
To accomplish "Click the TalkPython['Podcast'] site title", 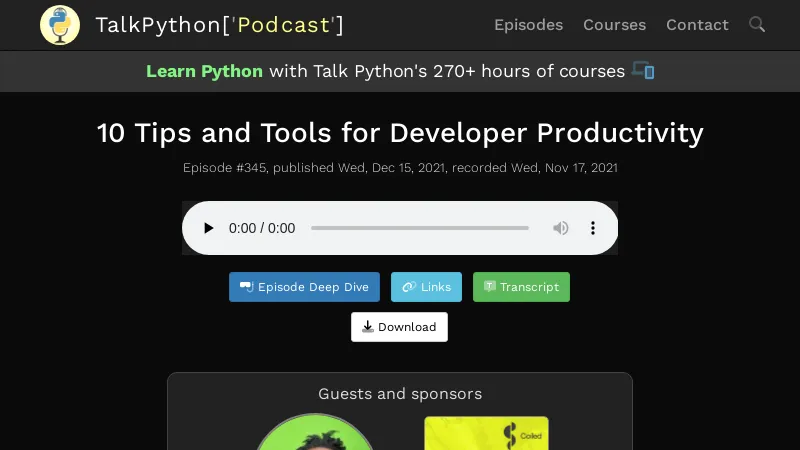I will tap(219, 25).
